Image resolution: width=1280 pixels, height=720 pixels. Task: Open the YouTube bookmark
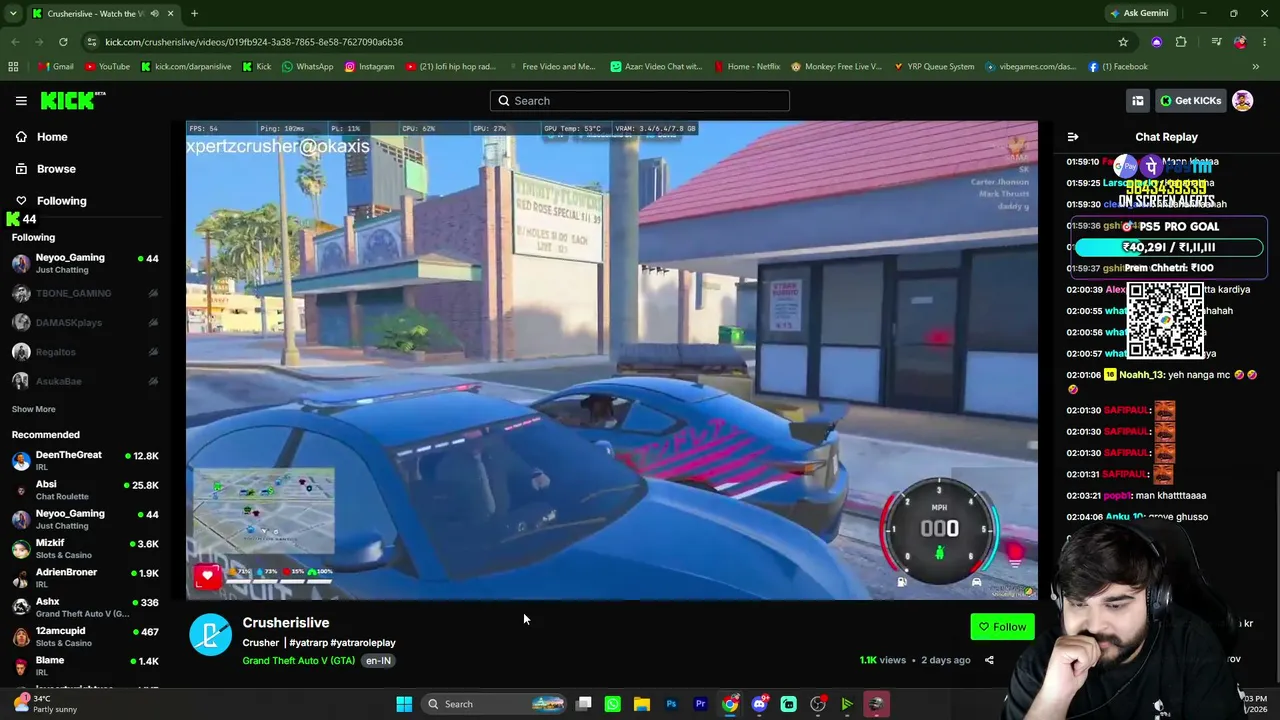[107, 67]
